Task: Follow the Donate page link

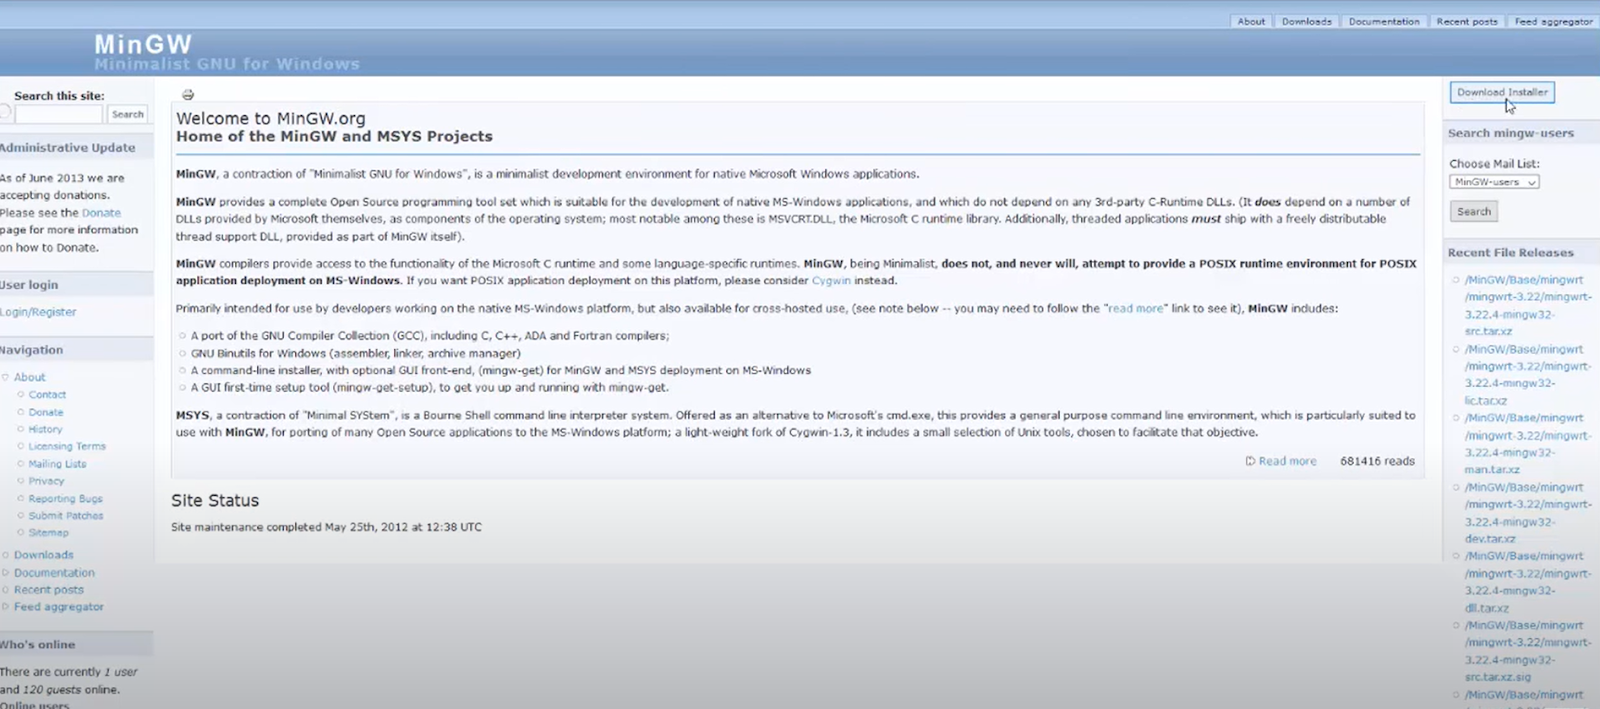Action: click(x=101, y=213)
